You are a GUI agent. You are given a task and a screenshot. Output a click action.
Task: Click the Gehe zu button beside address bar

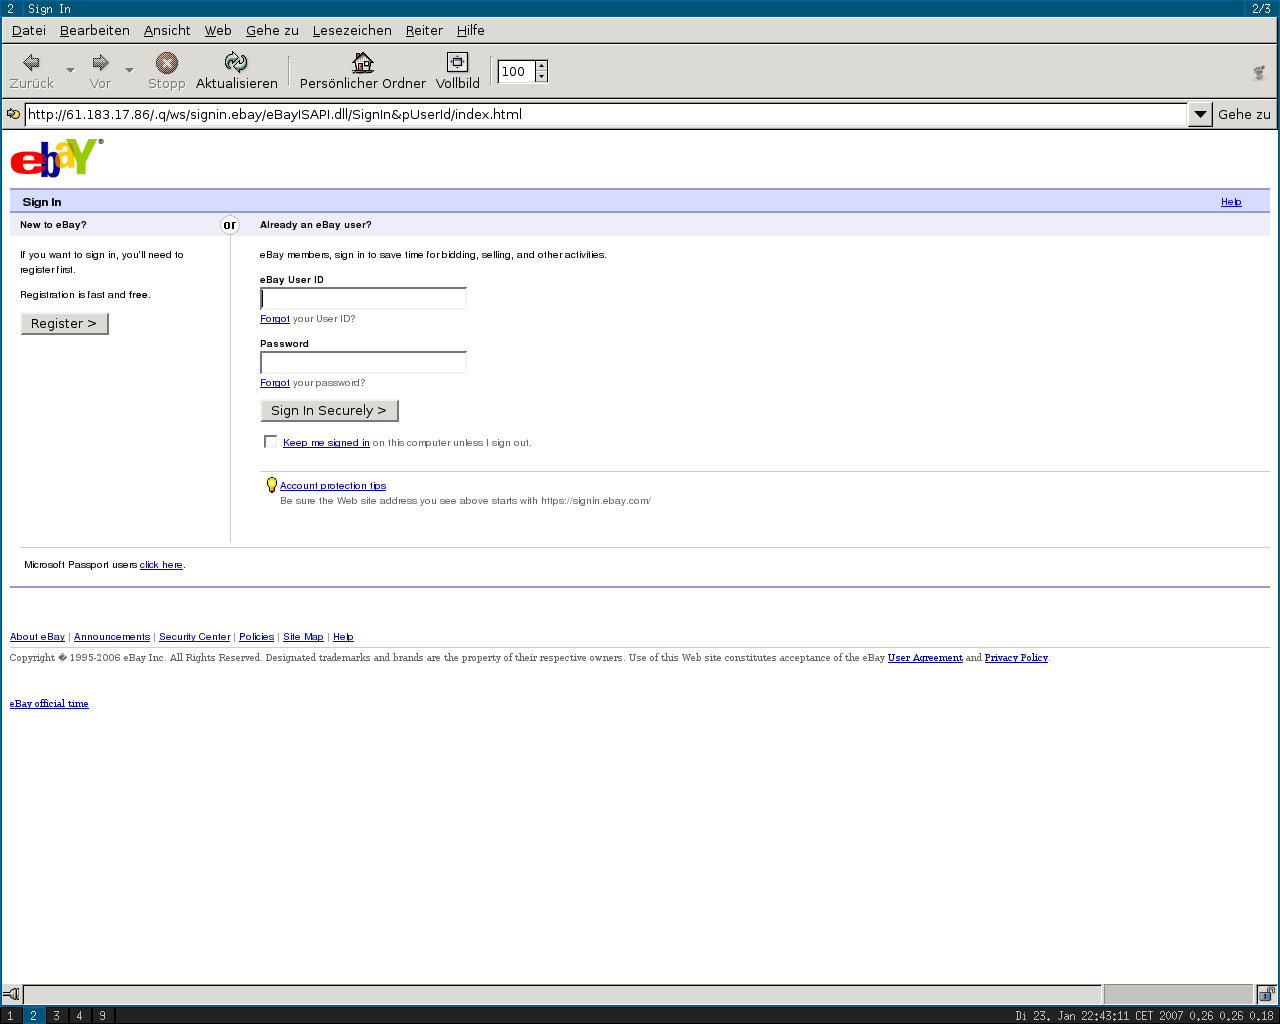click(x=1244, y=114)
